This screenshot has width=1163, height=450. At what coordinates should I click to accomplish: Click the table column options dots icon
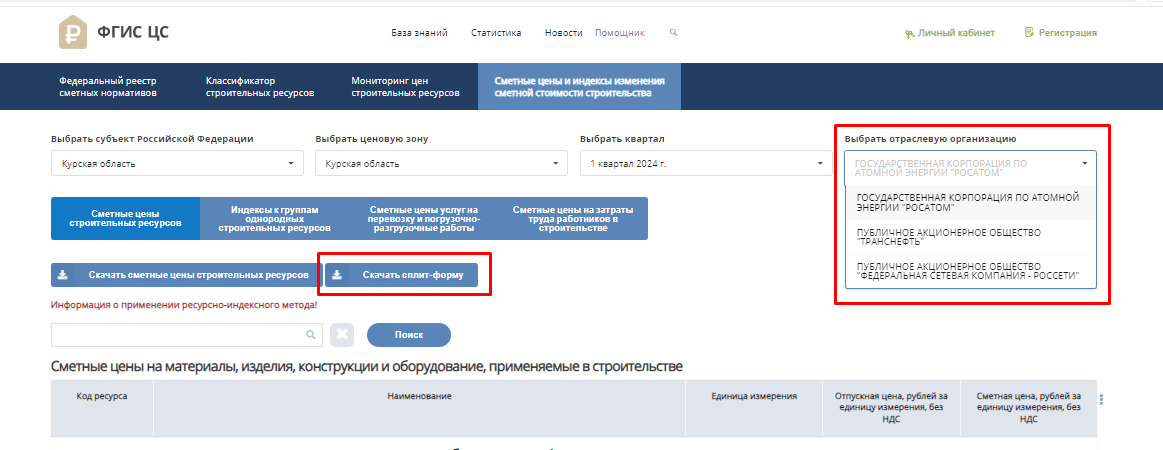(1101, 399)
